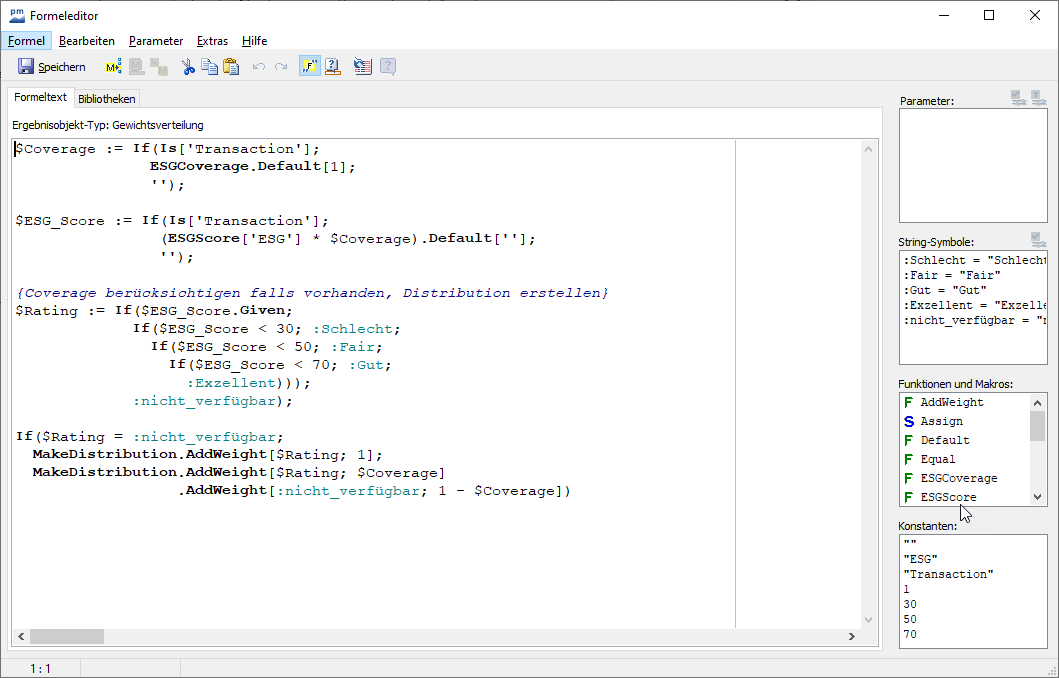Click the yellow M+ macro icon

(113, 67)
